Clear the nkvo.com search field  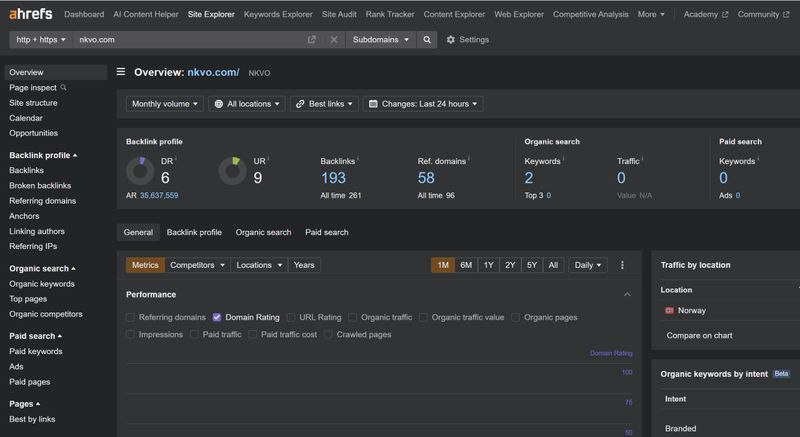click(x=334, y=39)
